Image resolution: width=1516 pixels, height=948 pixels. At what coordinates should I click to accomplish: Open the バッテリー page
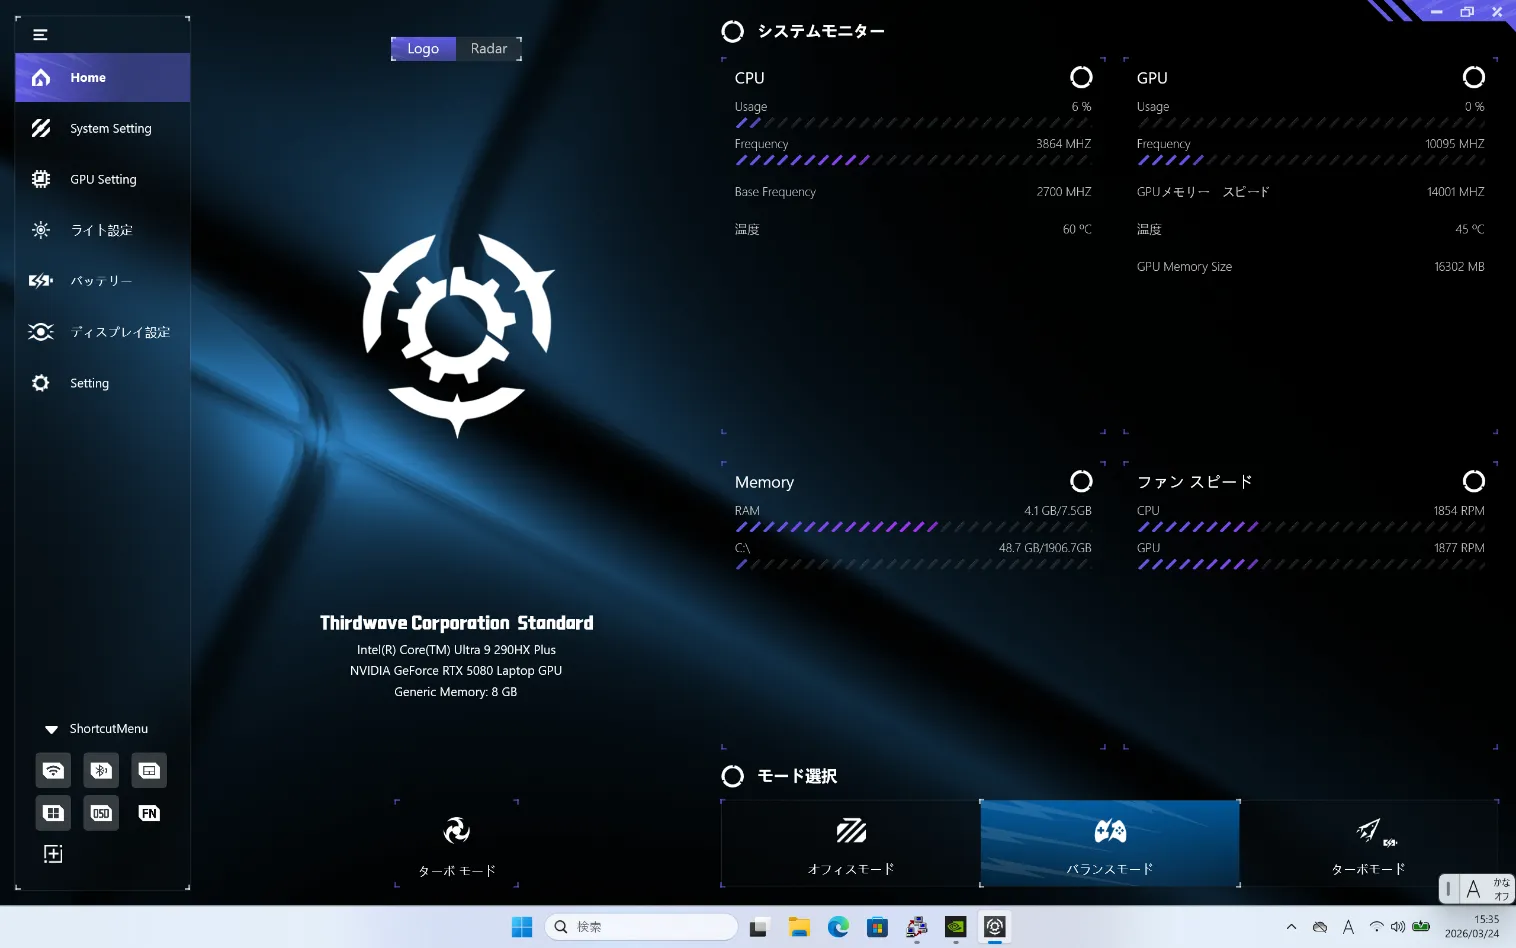tap(101, 281)
